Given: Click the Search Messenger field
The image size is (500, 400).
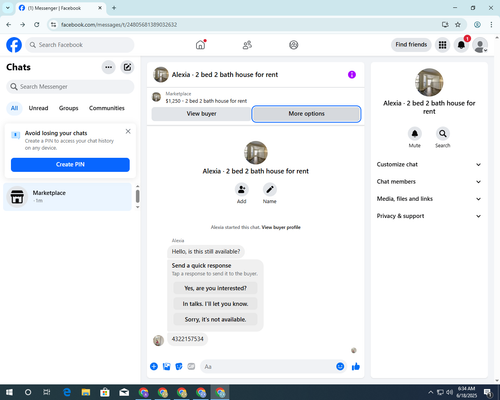Looking at the screenshot, I should click(70, 87).
